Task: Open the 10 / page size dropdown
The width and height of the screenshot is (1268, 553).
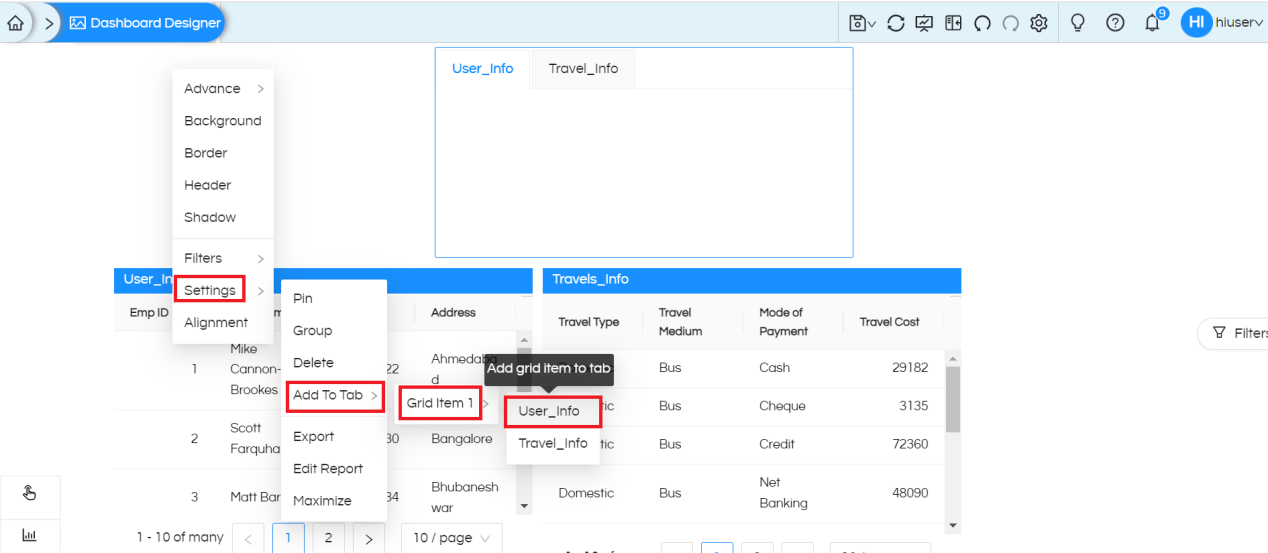Action: 452,538
